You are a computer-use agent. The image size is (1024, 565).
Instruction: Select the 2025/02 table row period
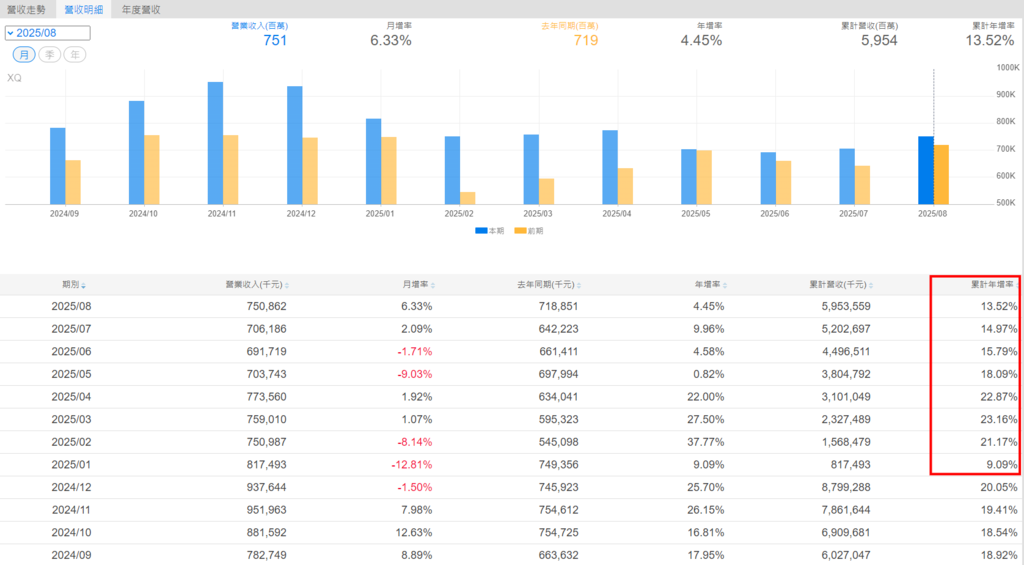[x=71, y=442]
